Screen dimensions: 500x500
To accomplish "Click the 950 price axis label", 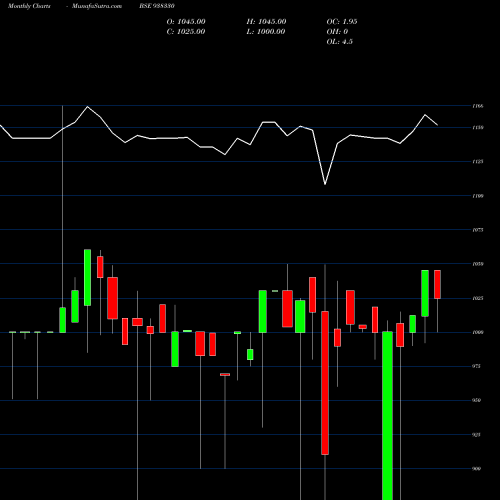I will click(477, 400).
